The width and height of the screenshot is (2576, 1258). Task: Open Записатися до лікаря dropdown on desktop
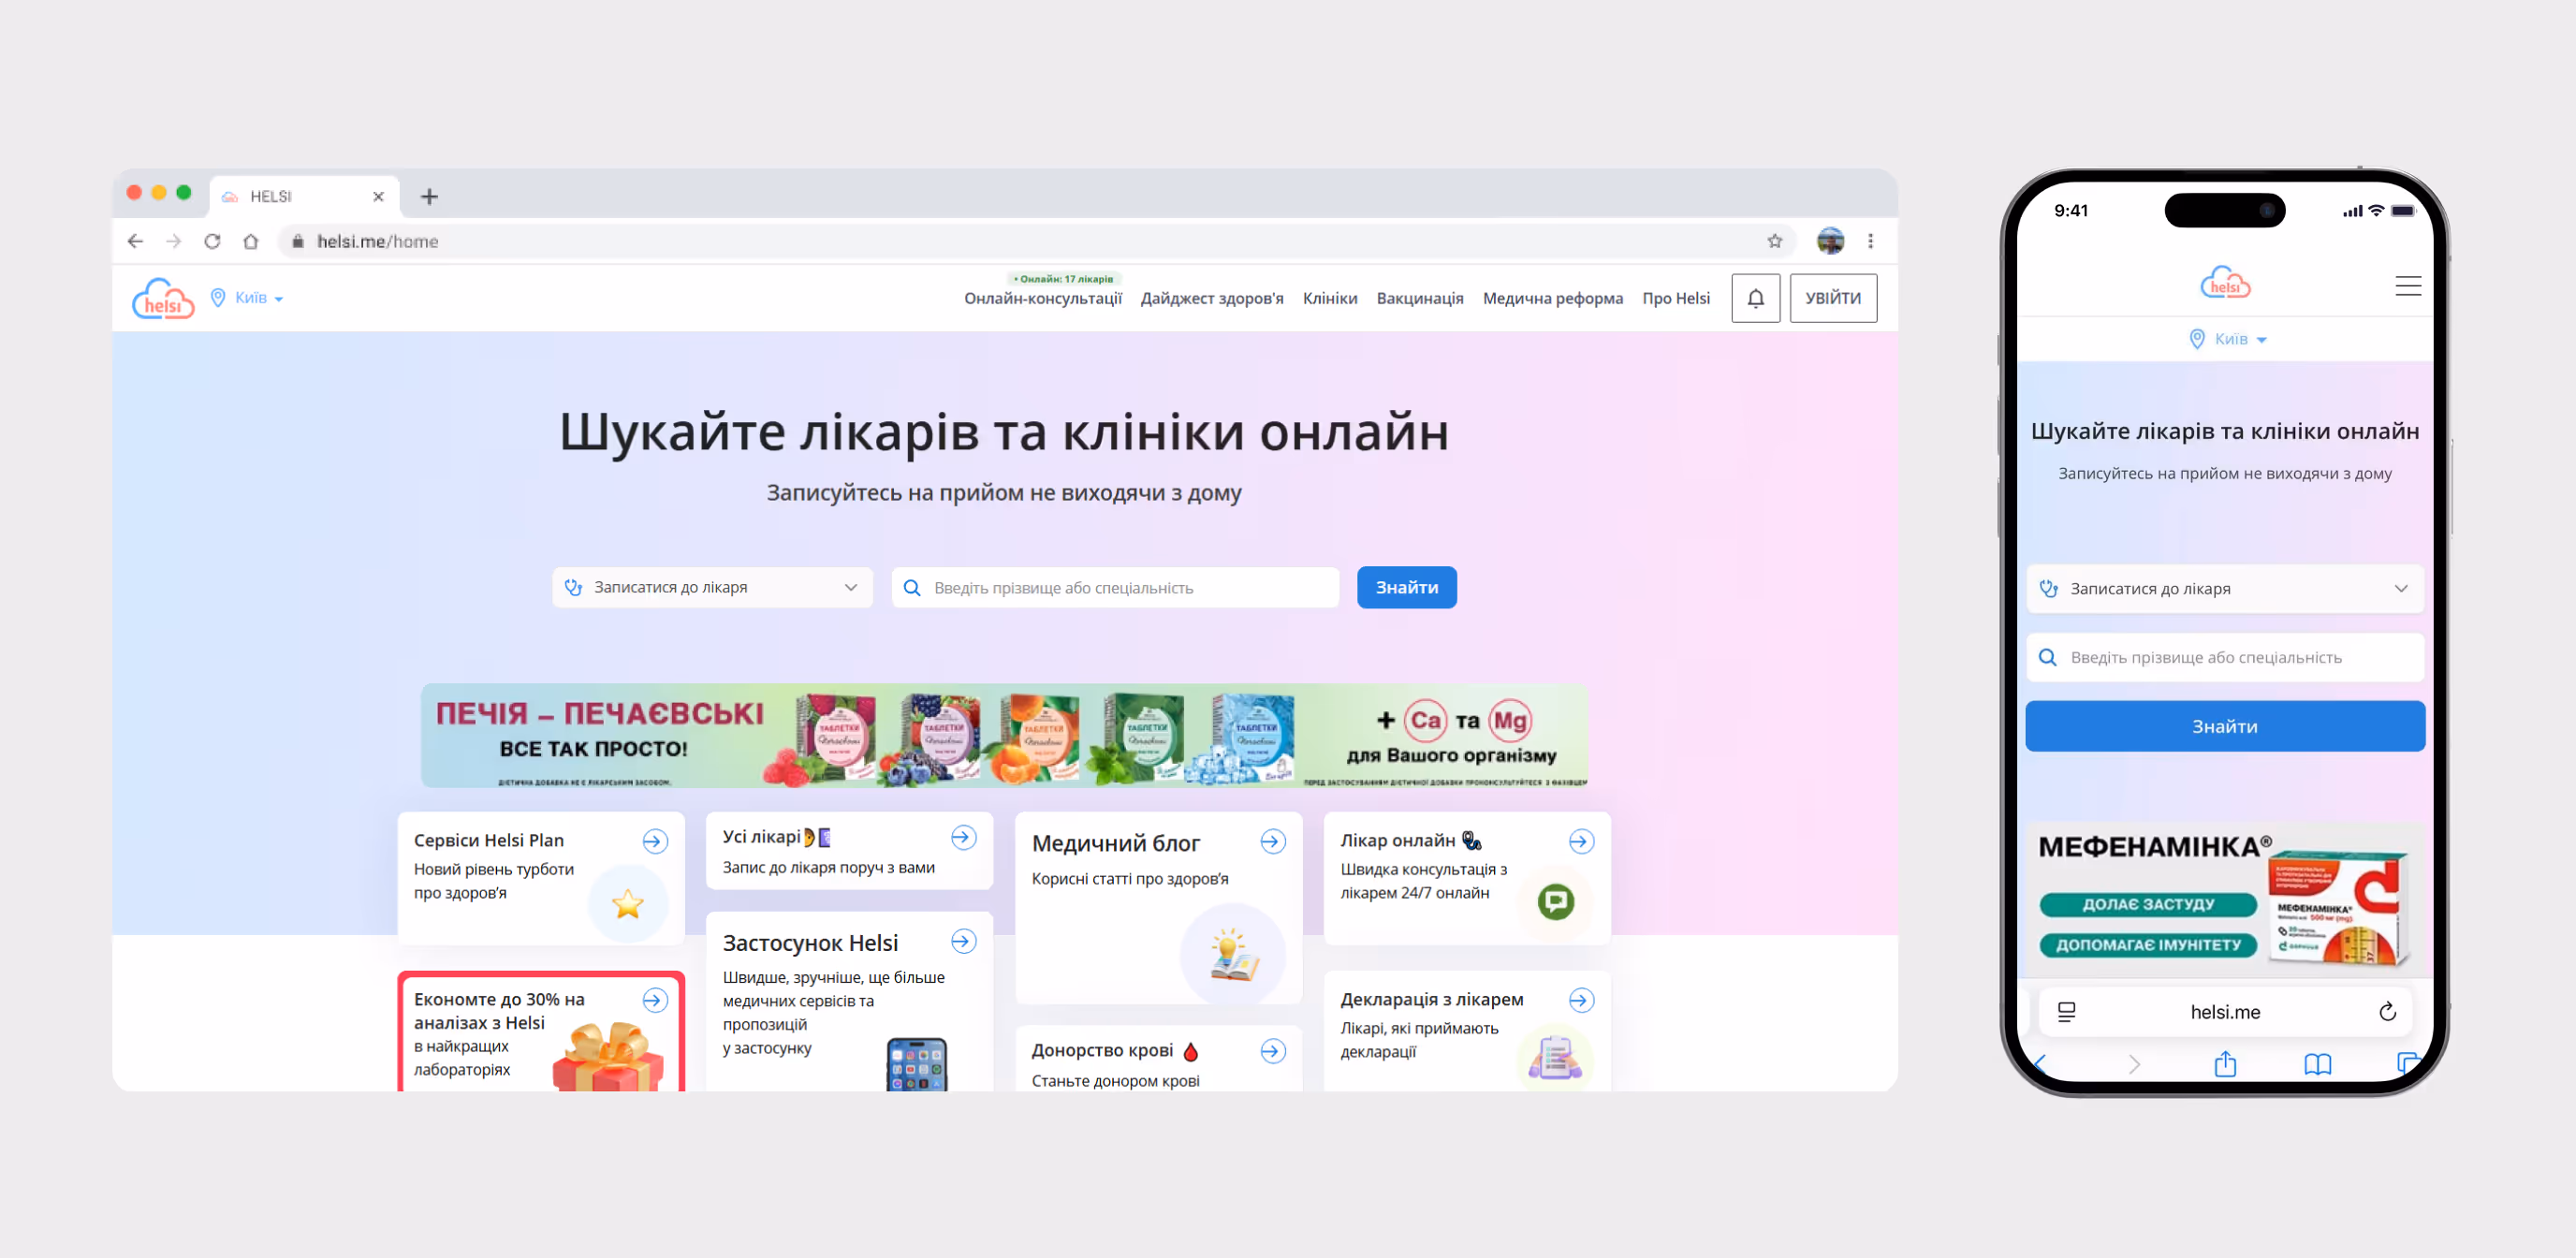(712, 587)
